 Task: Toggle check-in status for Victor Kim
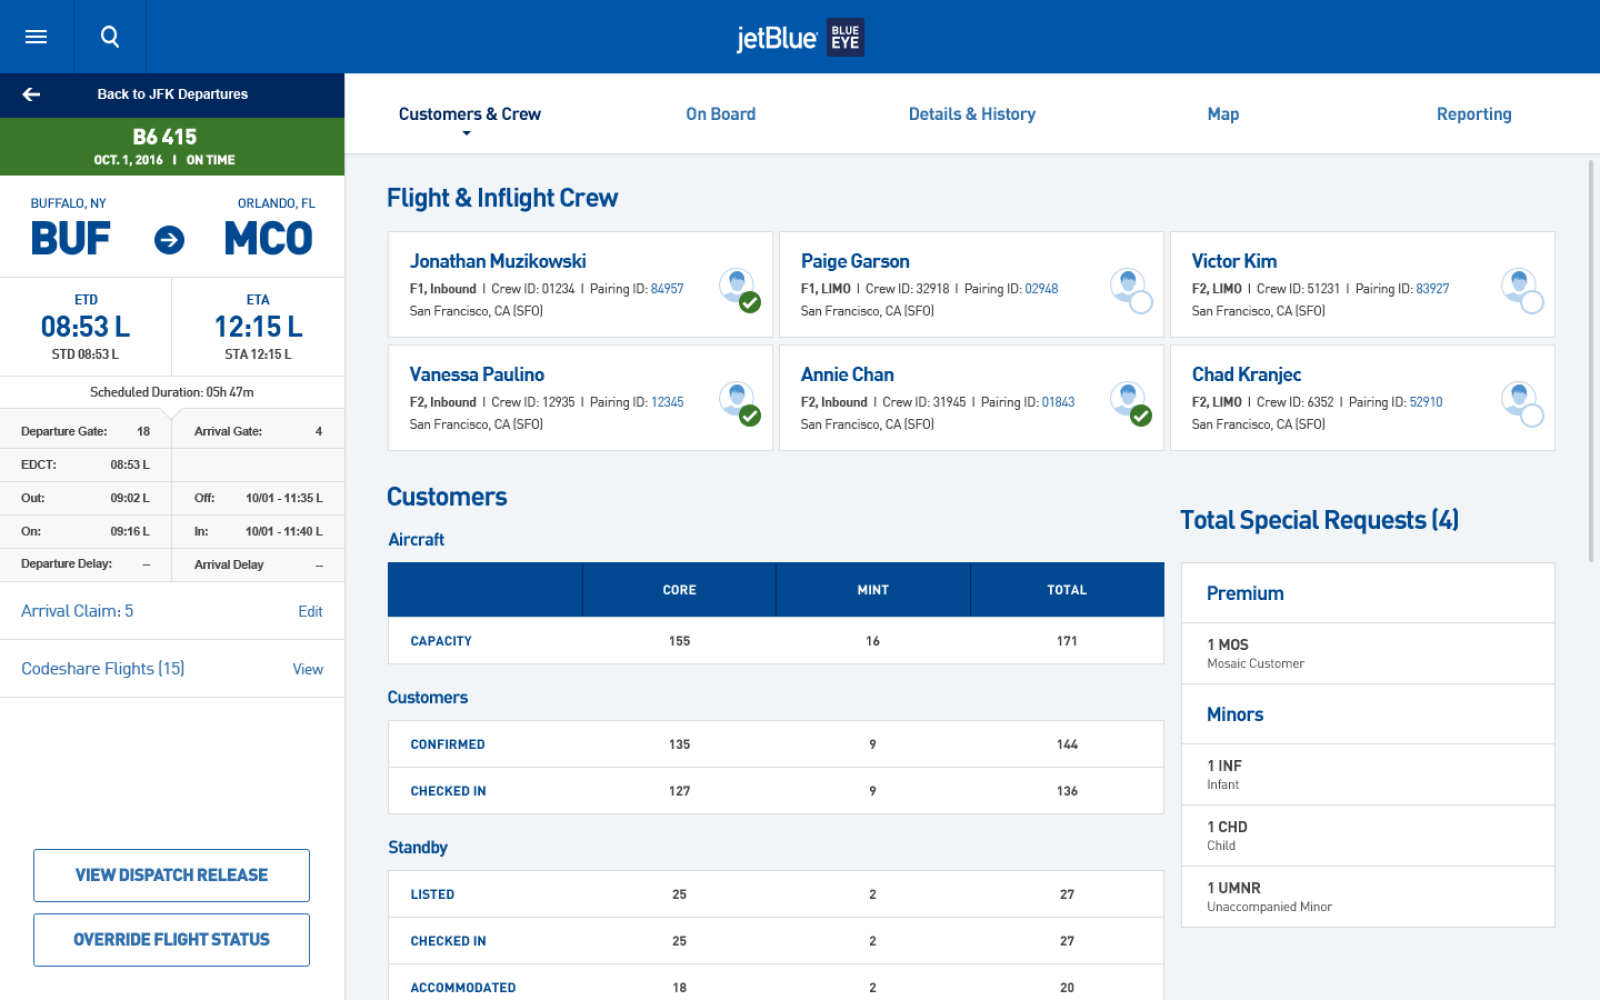click(x=1531, y=302)
